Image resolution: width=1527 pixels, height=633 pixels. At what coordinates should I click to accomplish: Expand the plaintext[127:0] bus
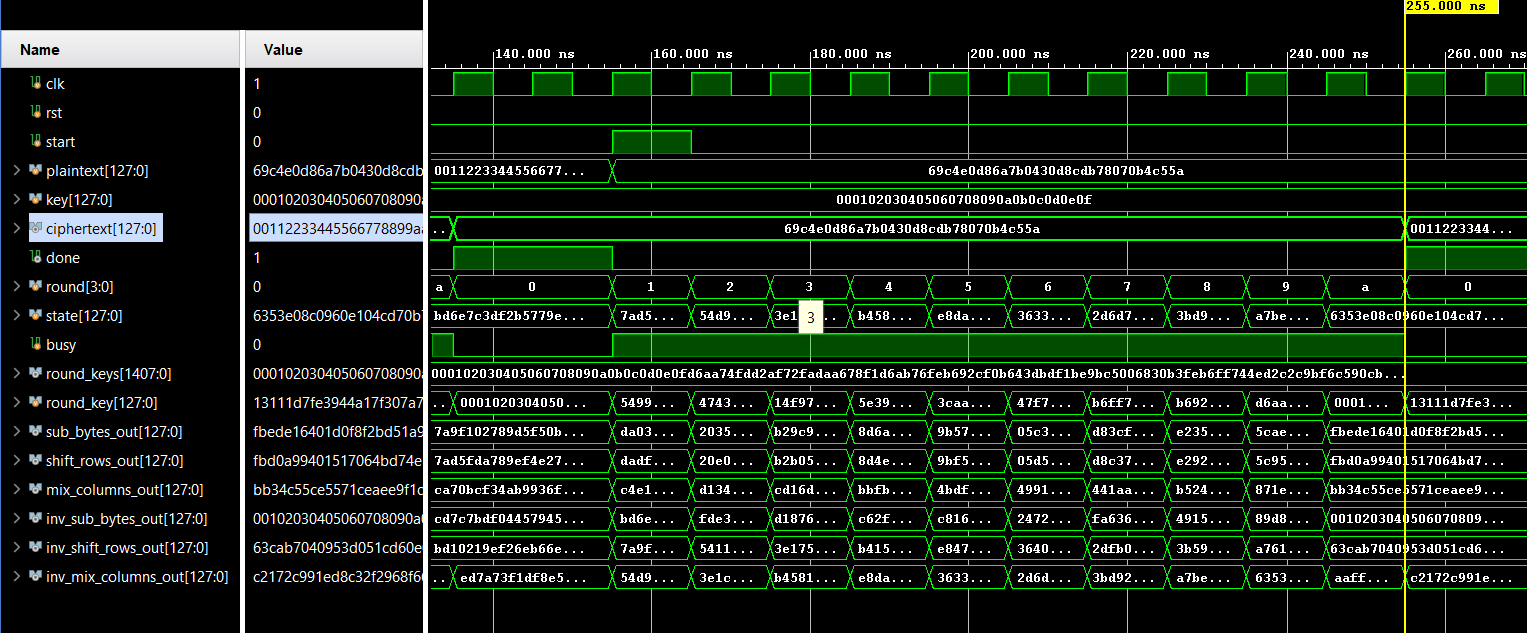pyautogui.click(x=16, y=171)
